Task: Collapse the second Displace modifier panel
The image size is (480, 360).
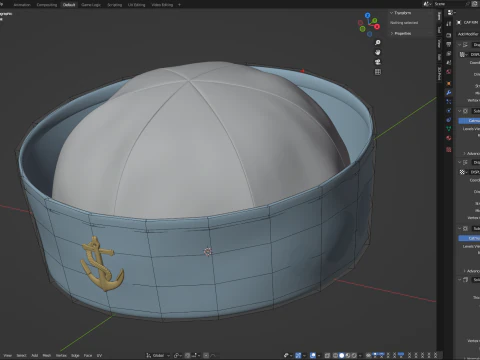Action: click(459, 162)
